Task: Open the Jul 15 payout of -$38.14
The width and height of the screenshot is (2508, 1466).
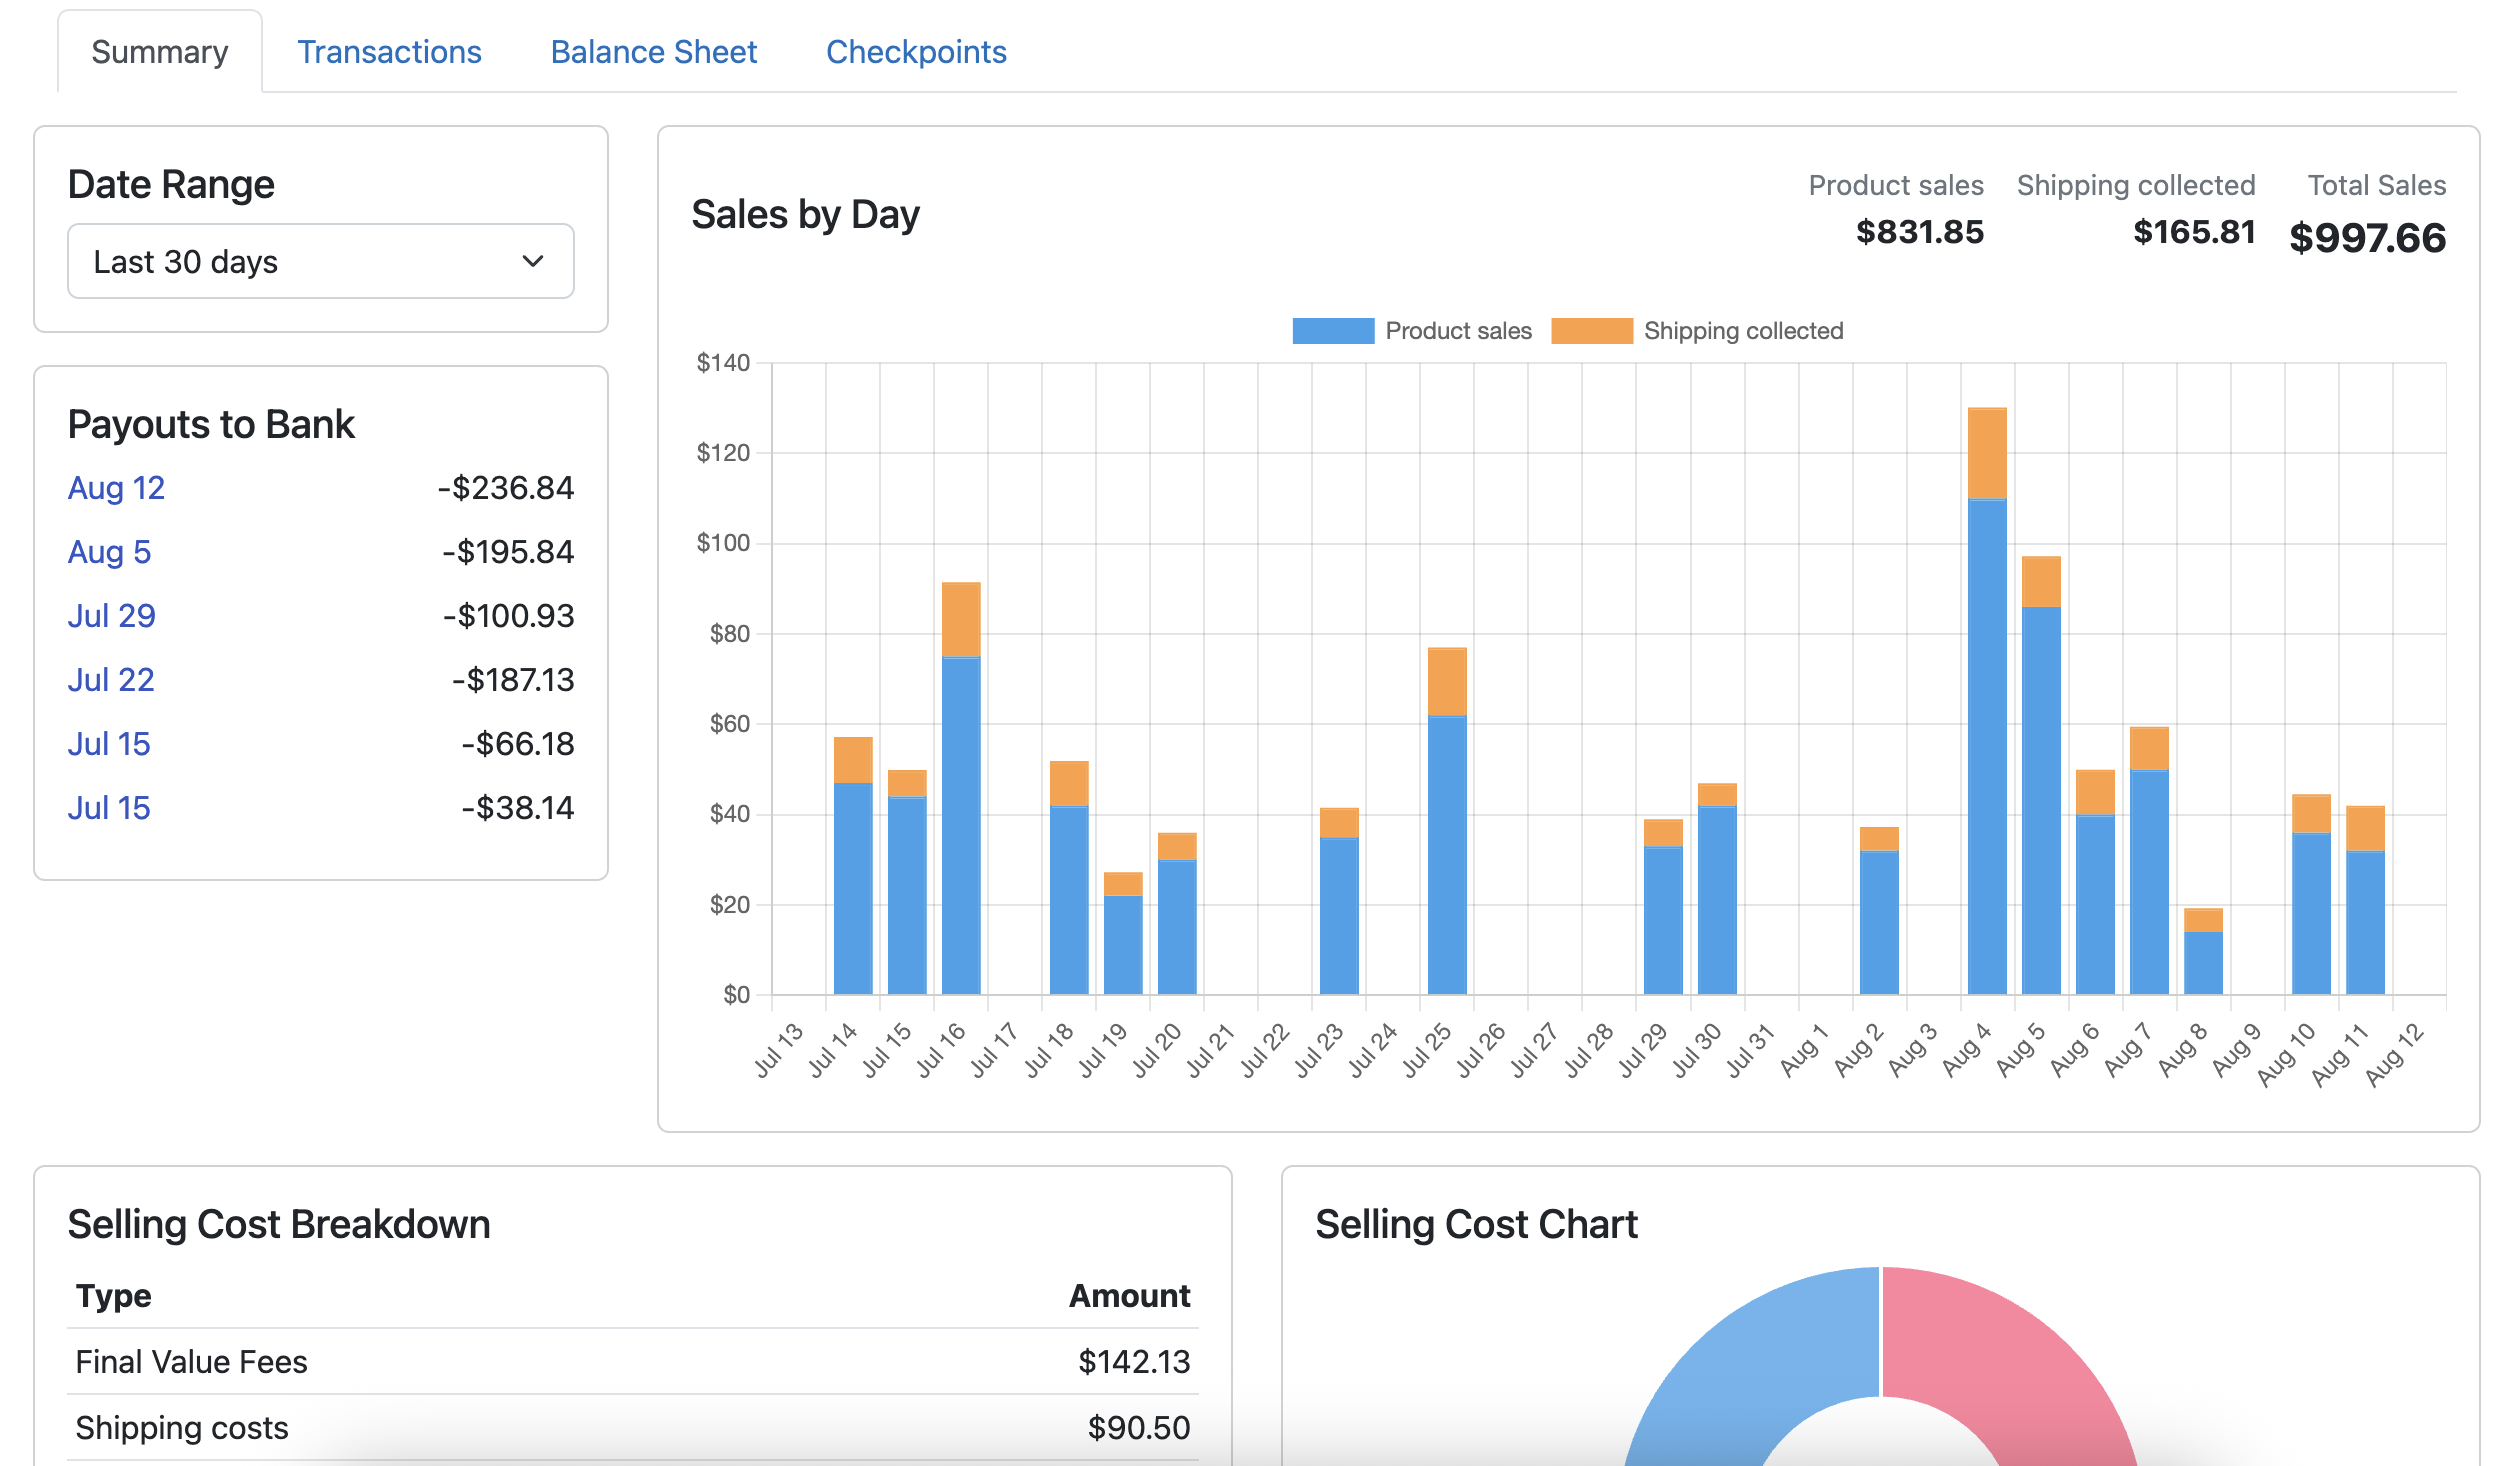Action: point(109,807)
